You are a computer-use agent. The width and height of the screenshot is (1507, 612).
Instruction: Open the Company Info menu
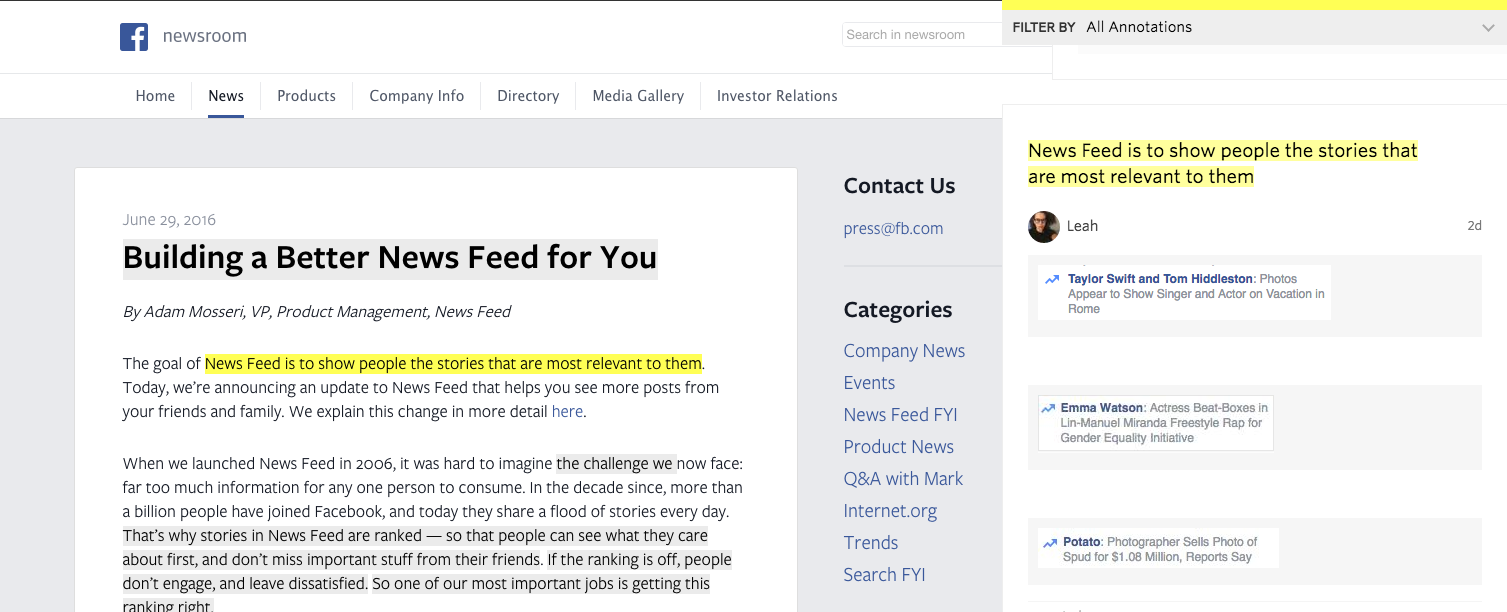[416, 96]
